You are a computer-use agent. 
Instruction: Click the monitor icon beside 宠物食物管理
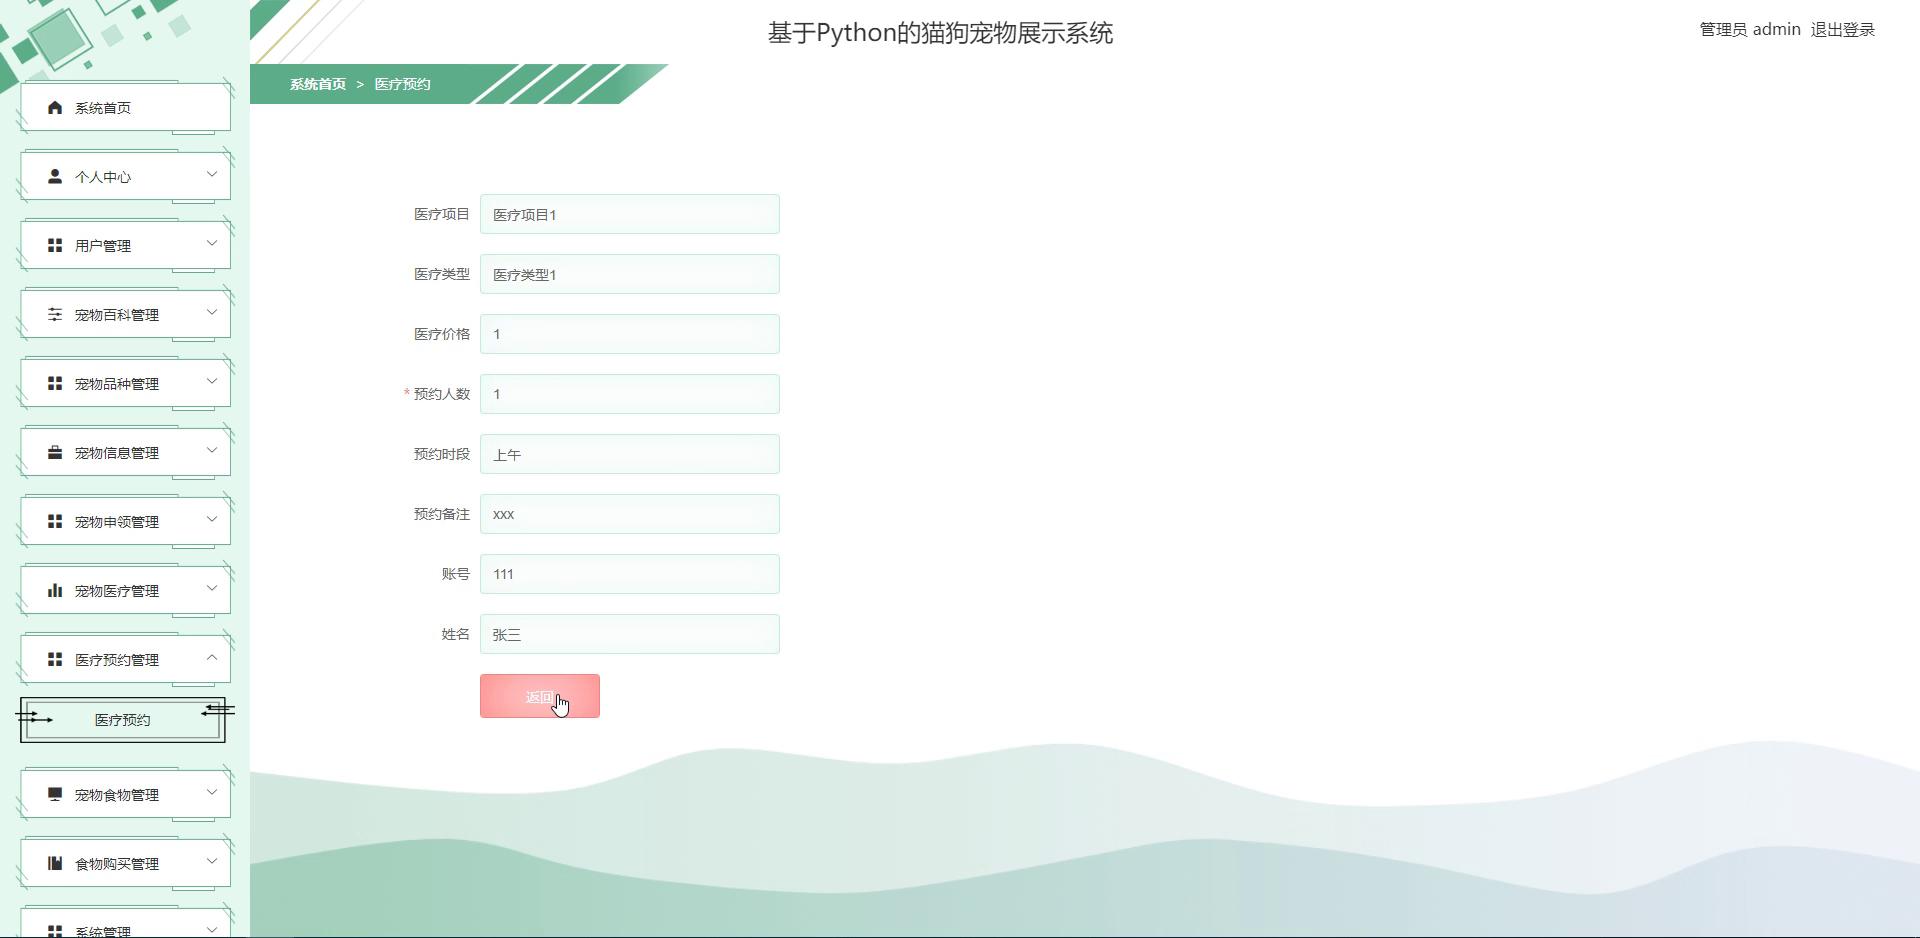pos(55,794)
